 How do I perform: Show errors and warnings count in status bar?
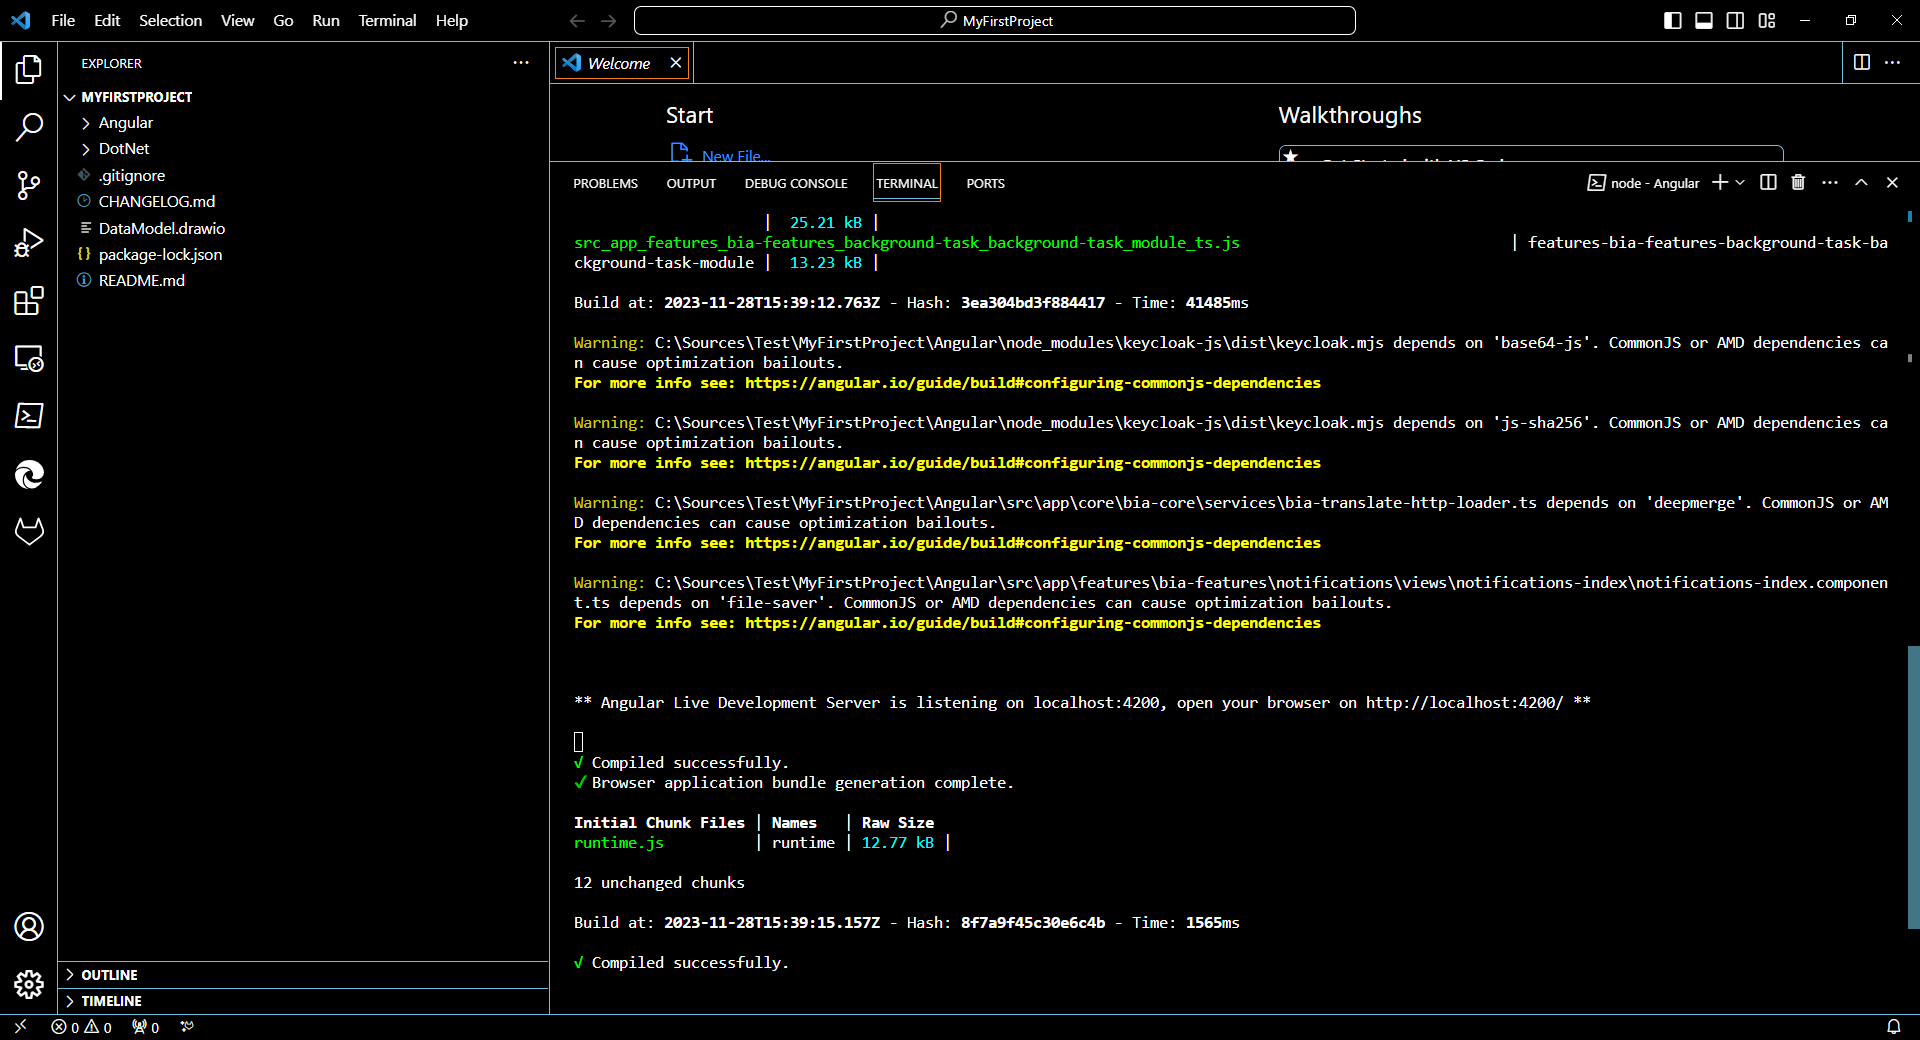pos(82,1027)
